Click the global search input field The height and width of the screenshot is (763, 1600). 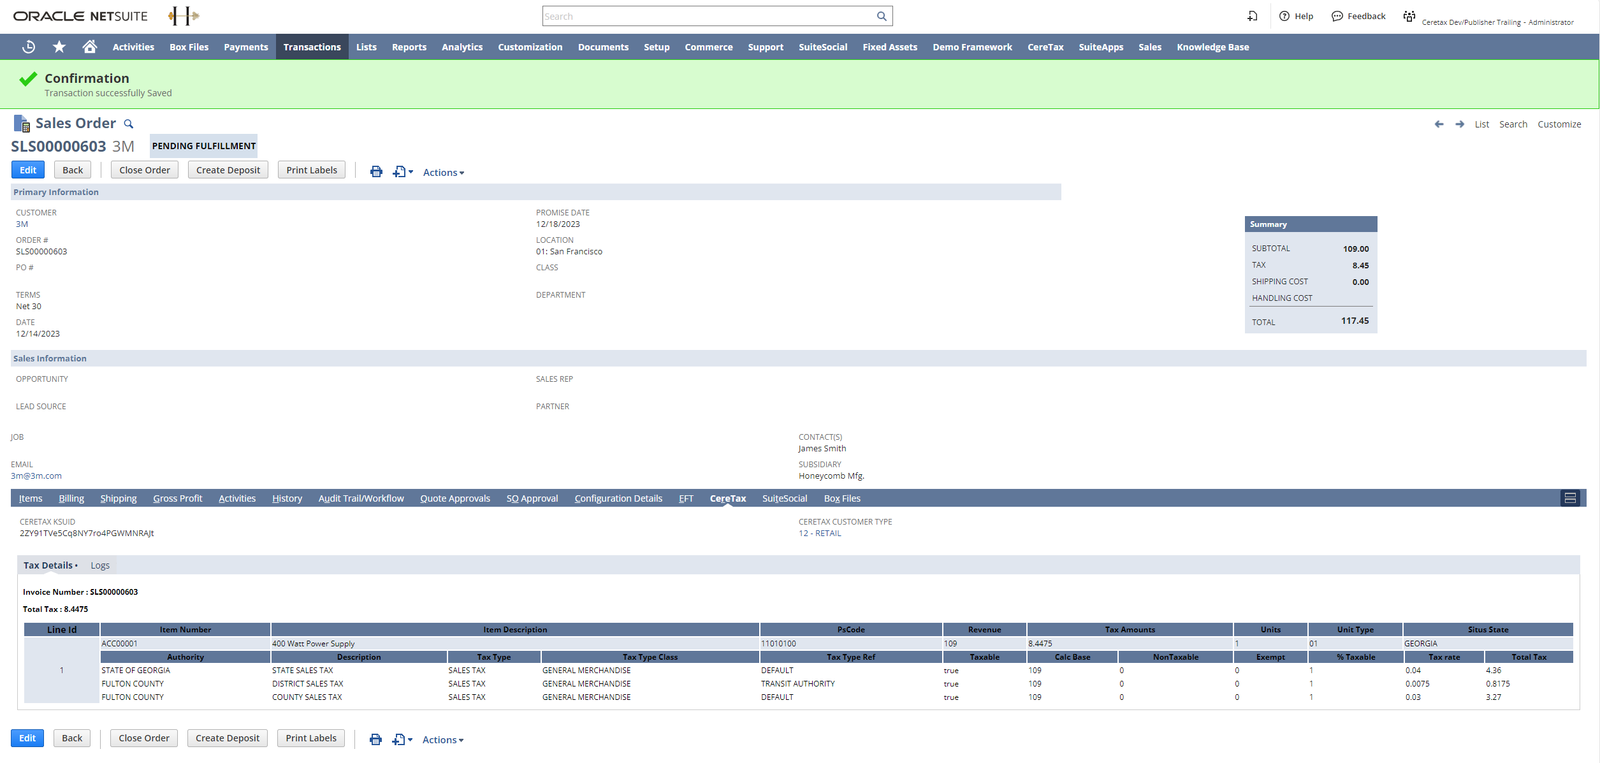pyautogui.click(x=708, y=16)
